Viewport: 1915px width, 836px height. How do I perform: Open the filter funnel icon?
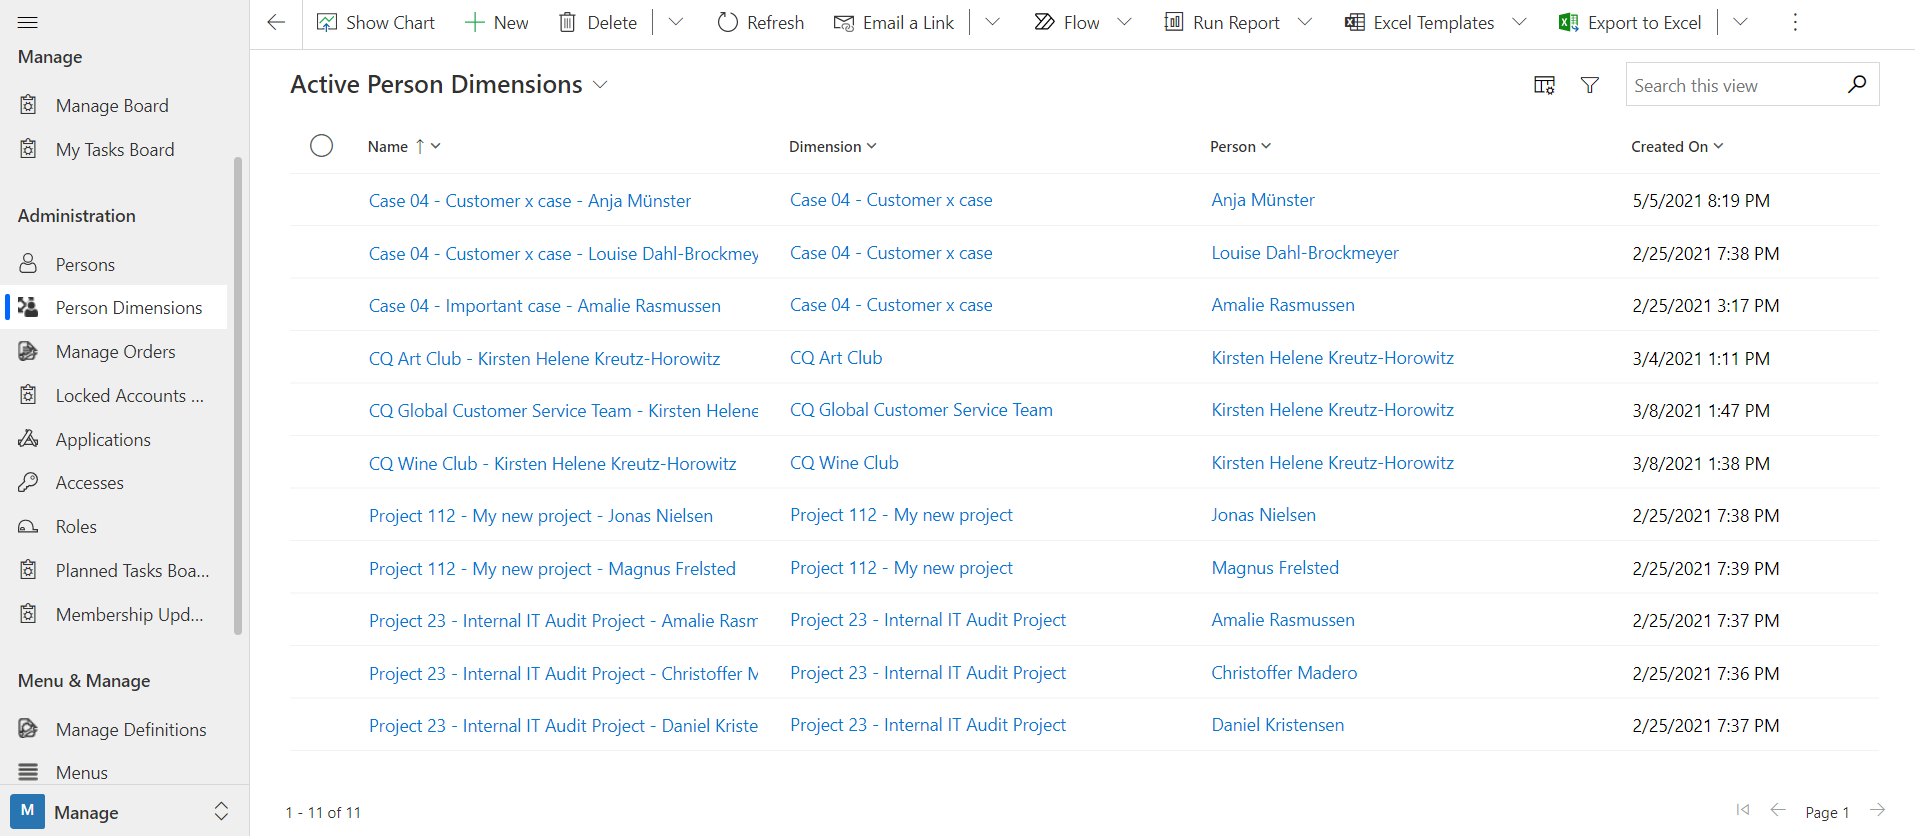click(x=1589, y=85)
